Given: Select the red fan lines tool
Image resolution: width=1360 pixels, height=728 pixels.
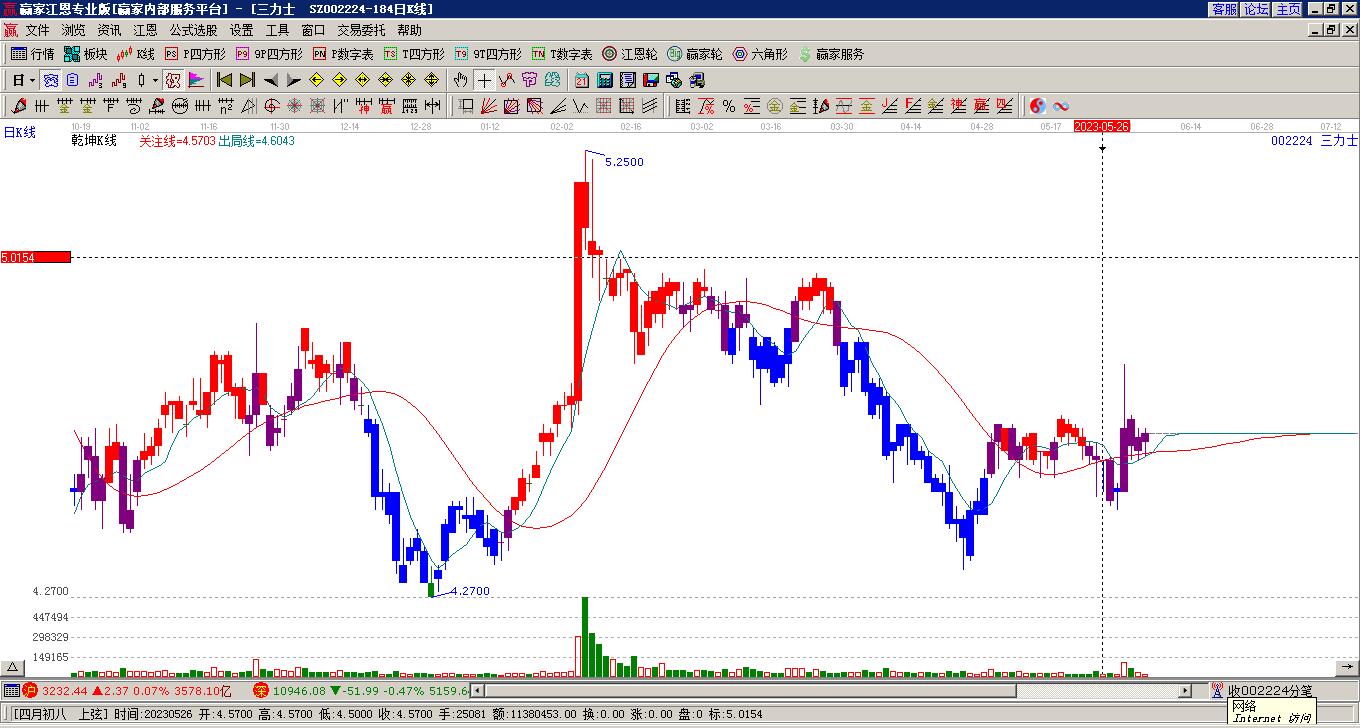Looking at the screenshot, I should (488, 106).
